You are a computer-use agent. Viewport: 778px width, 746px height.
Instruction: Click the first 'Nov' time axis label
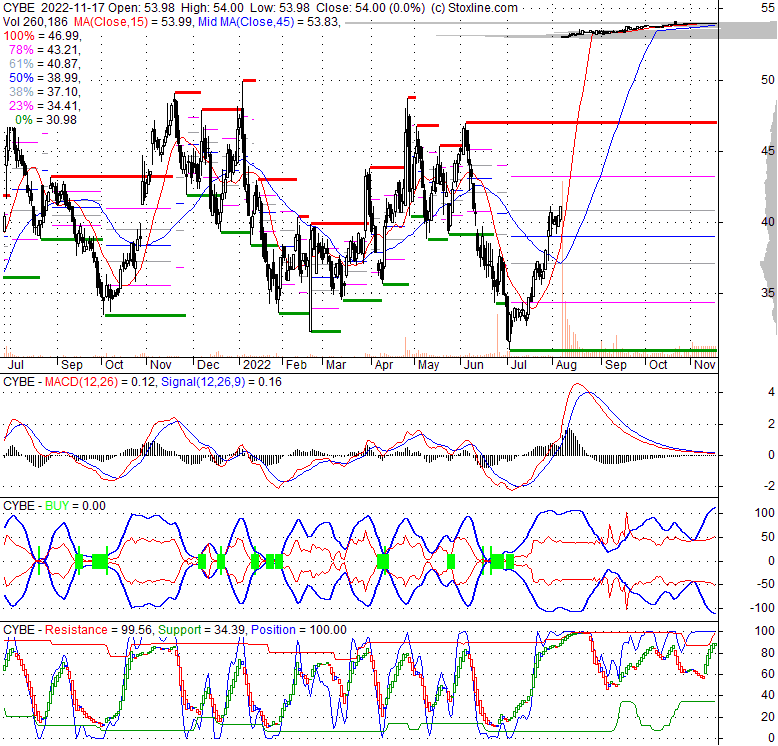tap(161, 365)
